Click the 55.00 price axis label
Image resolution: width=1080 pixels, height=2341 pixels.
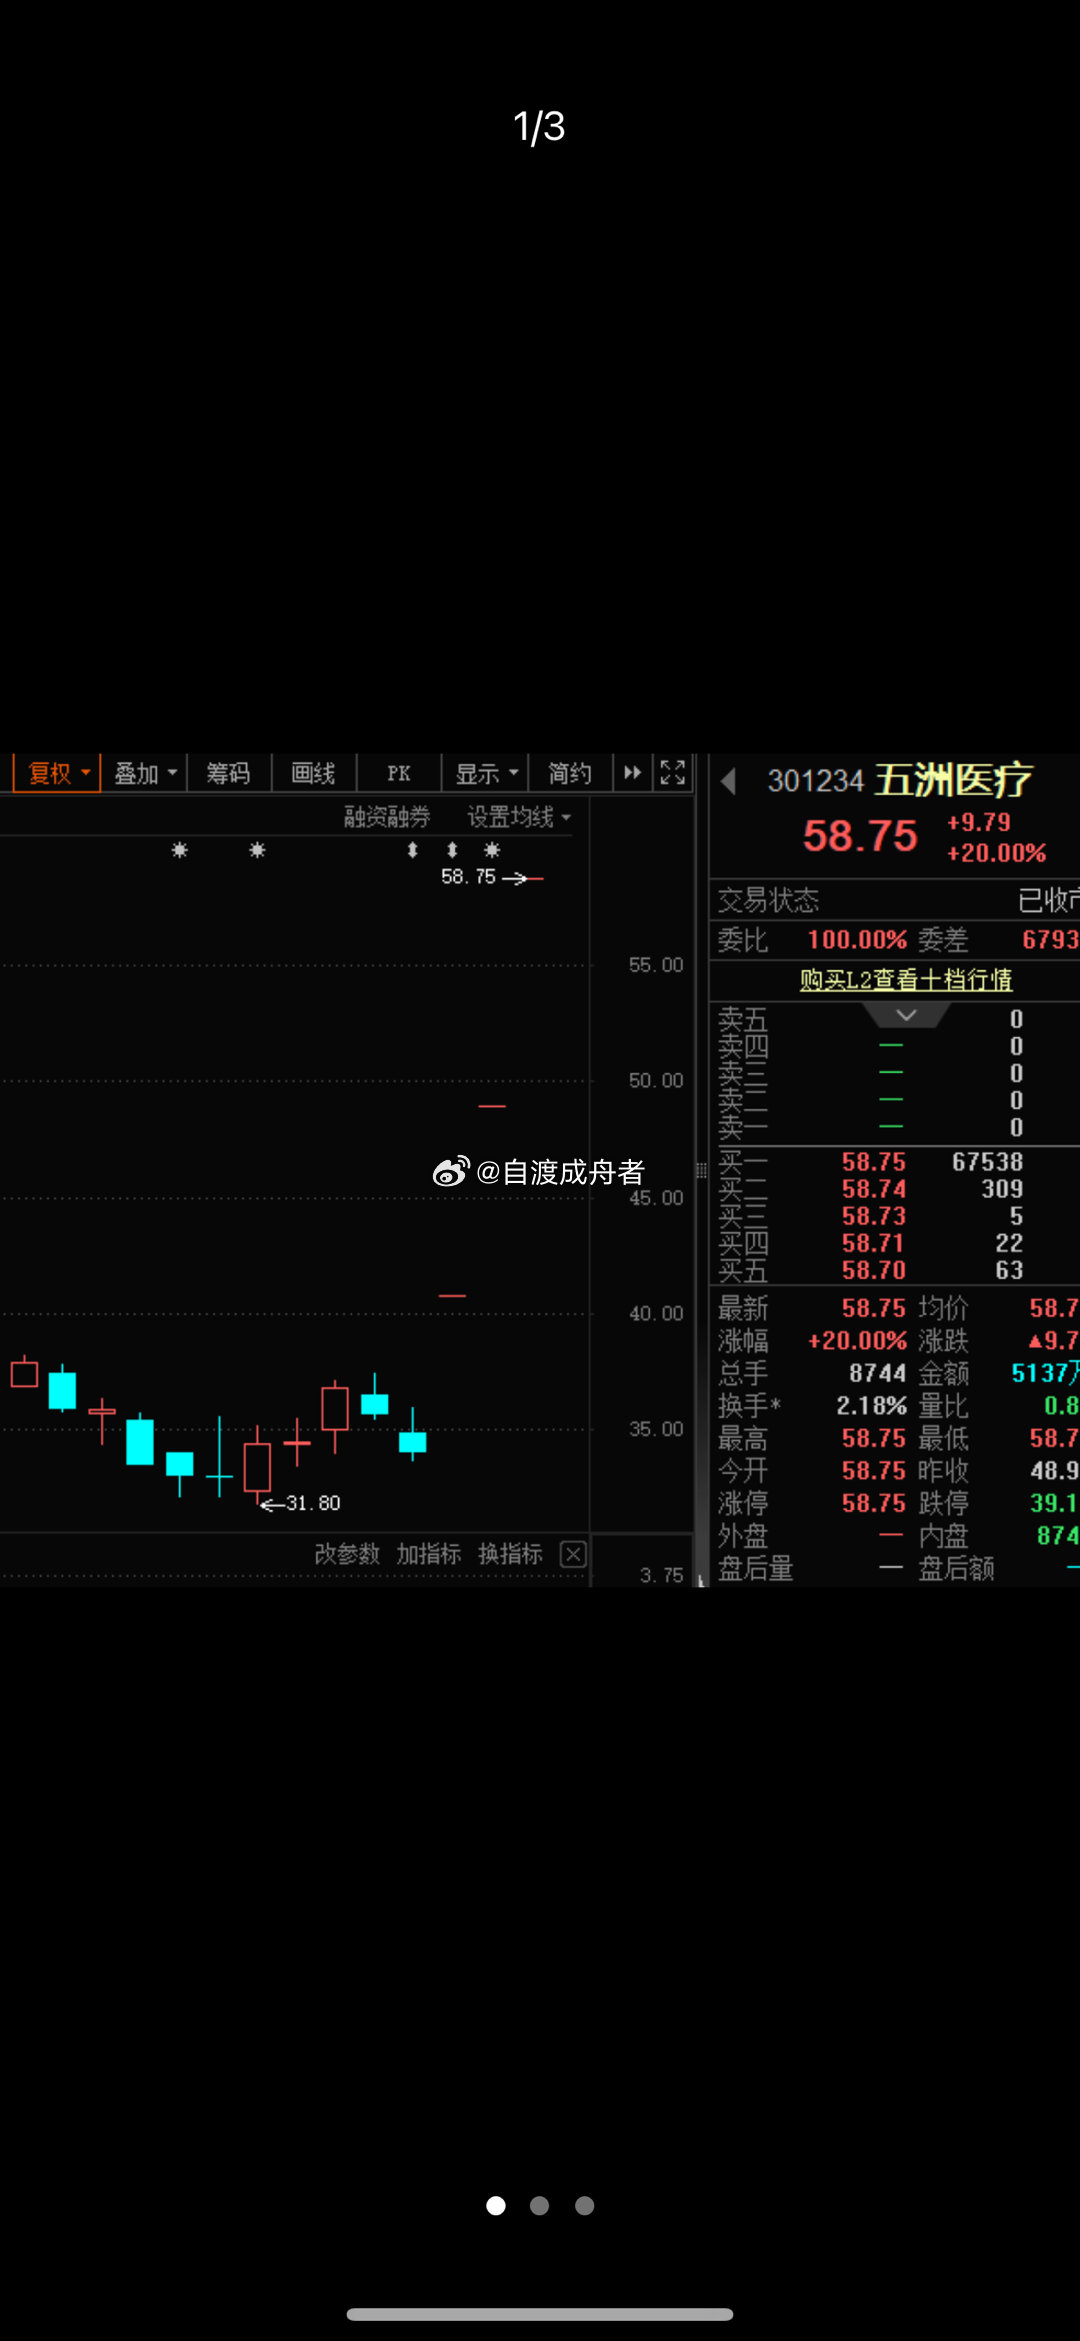tap(656, 965)
